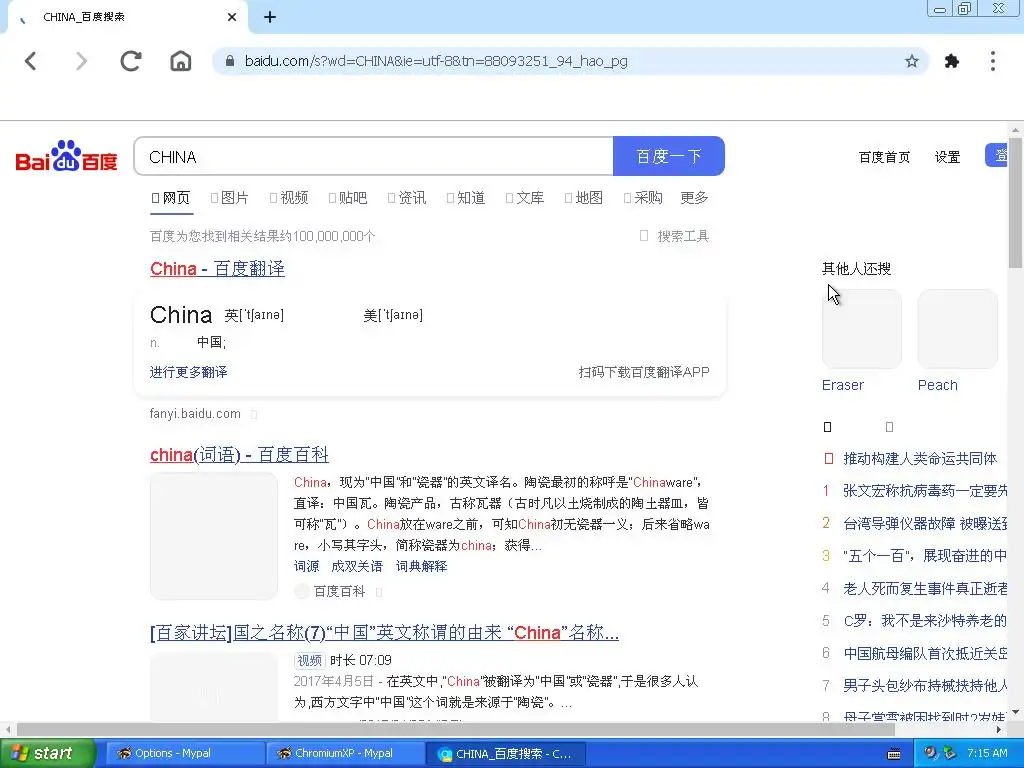The height and width of the screenshot is (768, 1024).
Task: Open hot topic 推动构建人类命运共同体
Action: click(920, 458)
